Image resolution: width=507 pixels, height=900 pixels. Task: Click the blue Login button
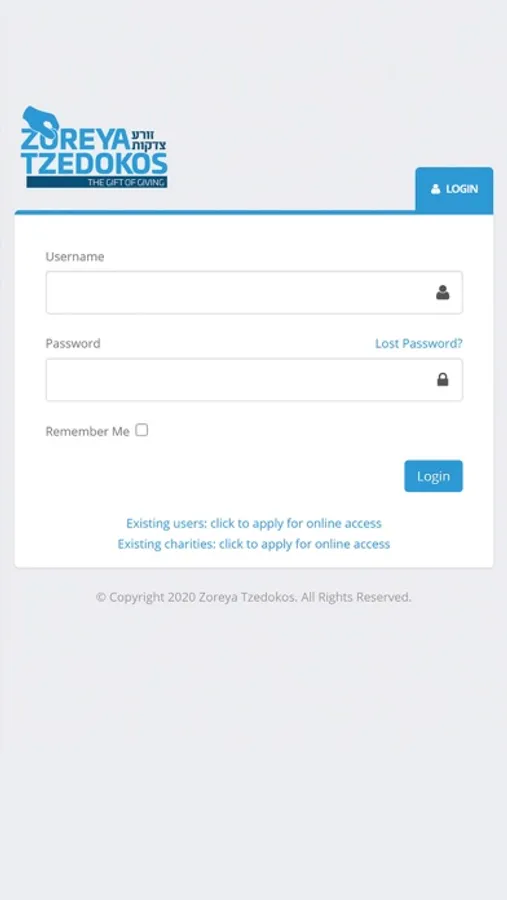(434, 476)
